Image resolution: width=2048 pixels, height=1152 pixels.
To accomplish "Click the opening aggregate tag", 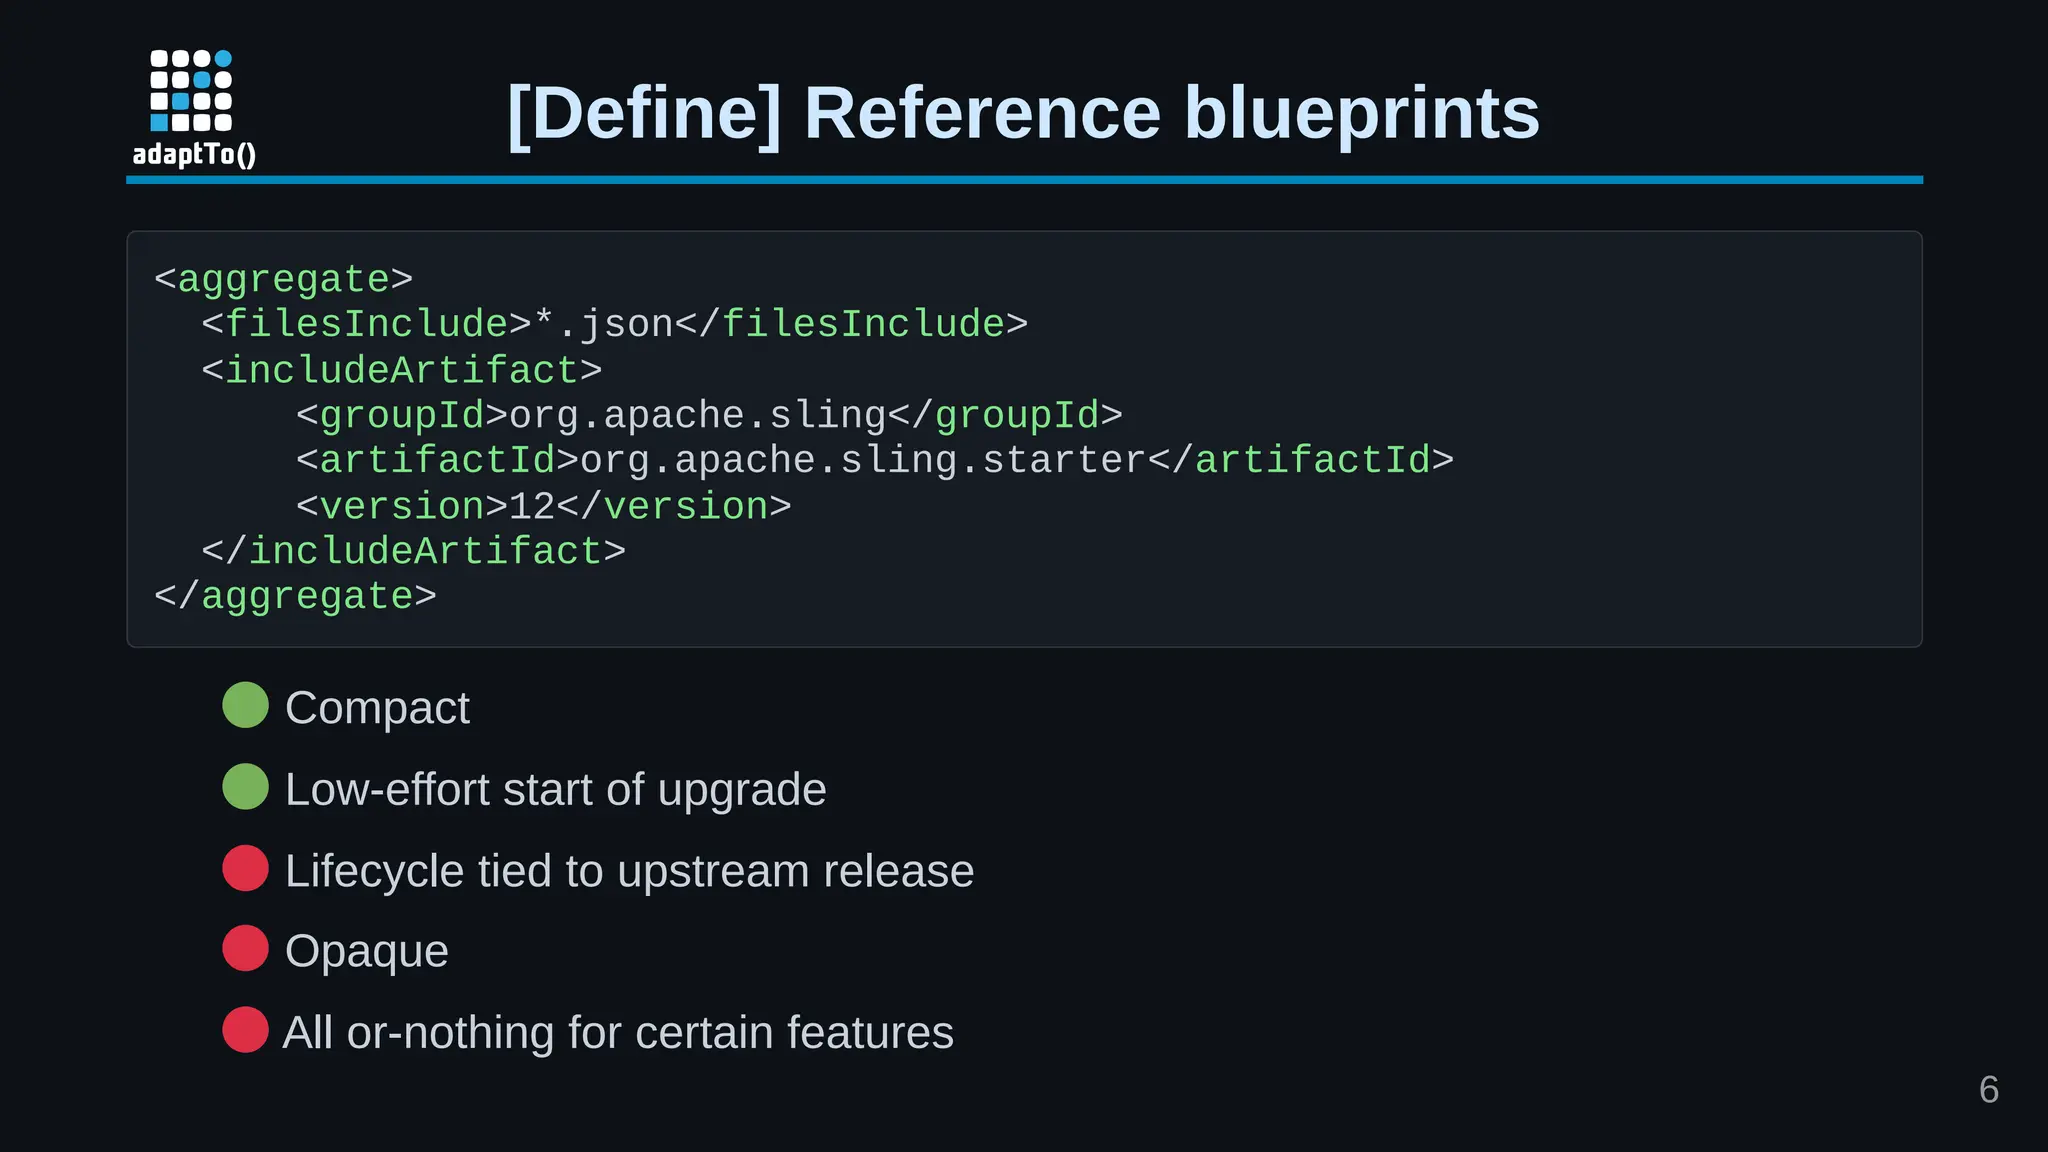I will [283, 279].
